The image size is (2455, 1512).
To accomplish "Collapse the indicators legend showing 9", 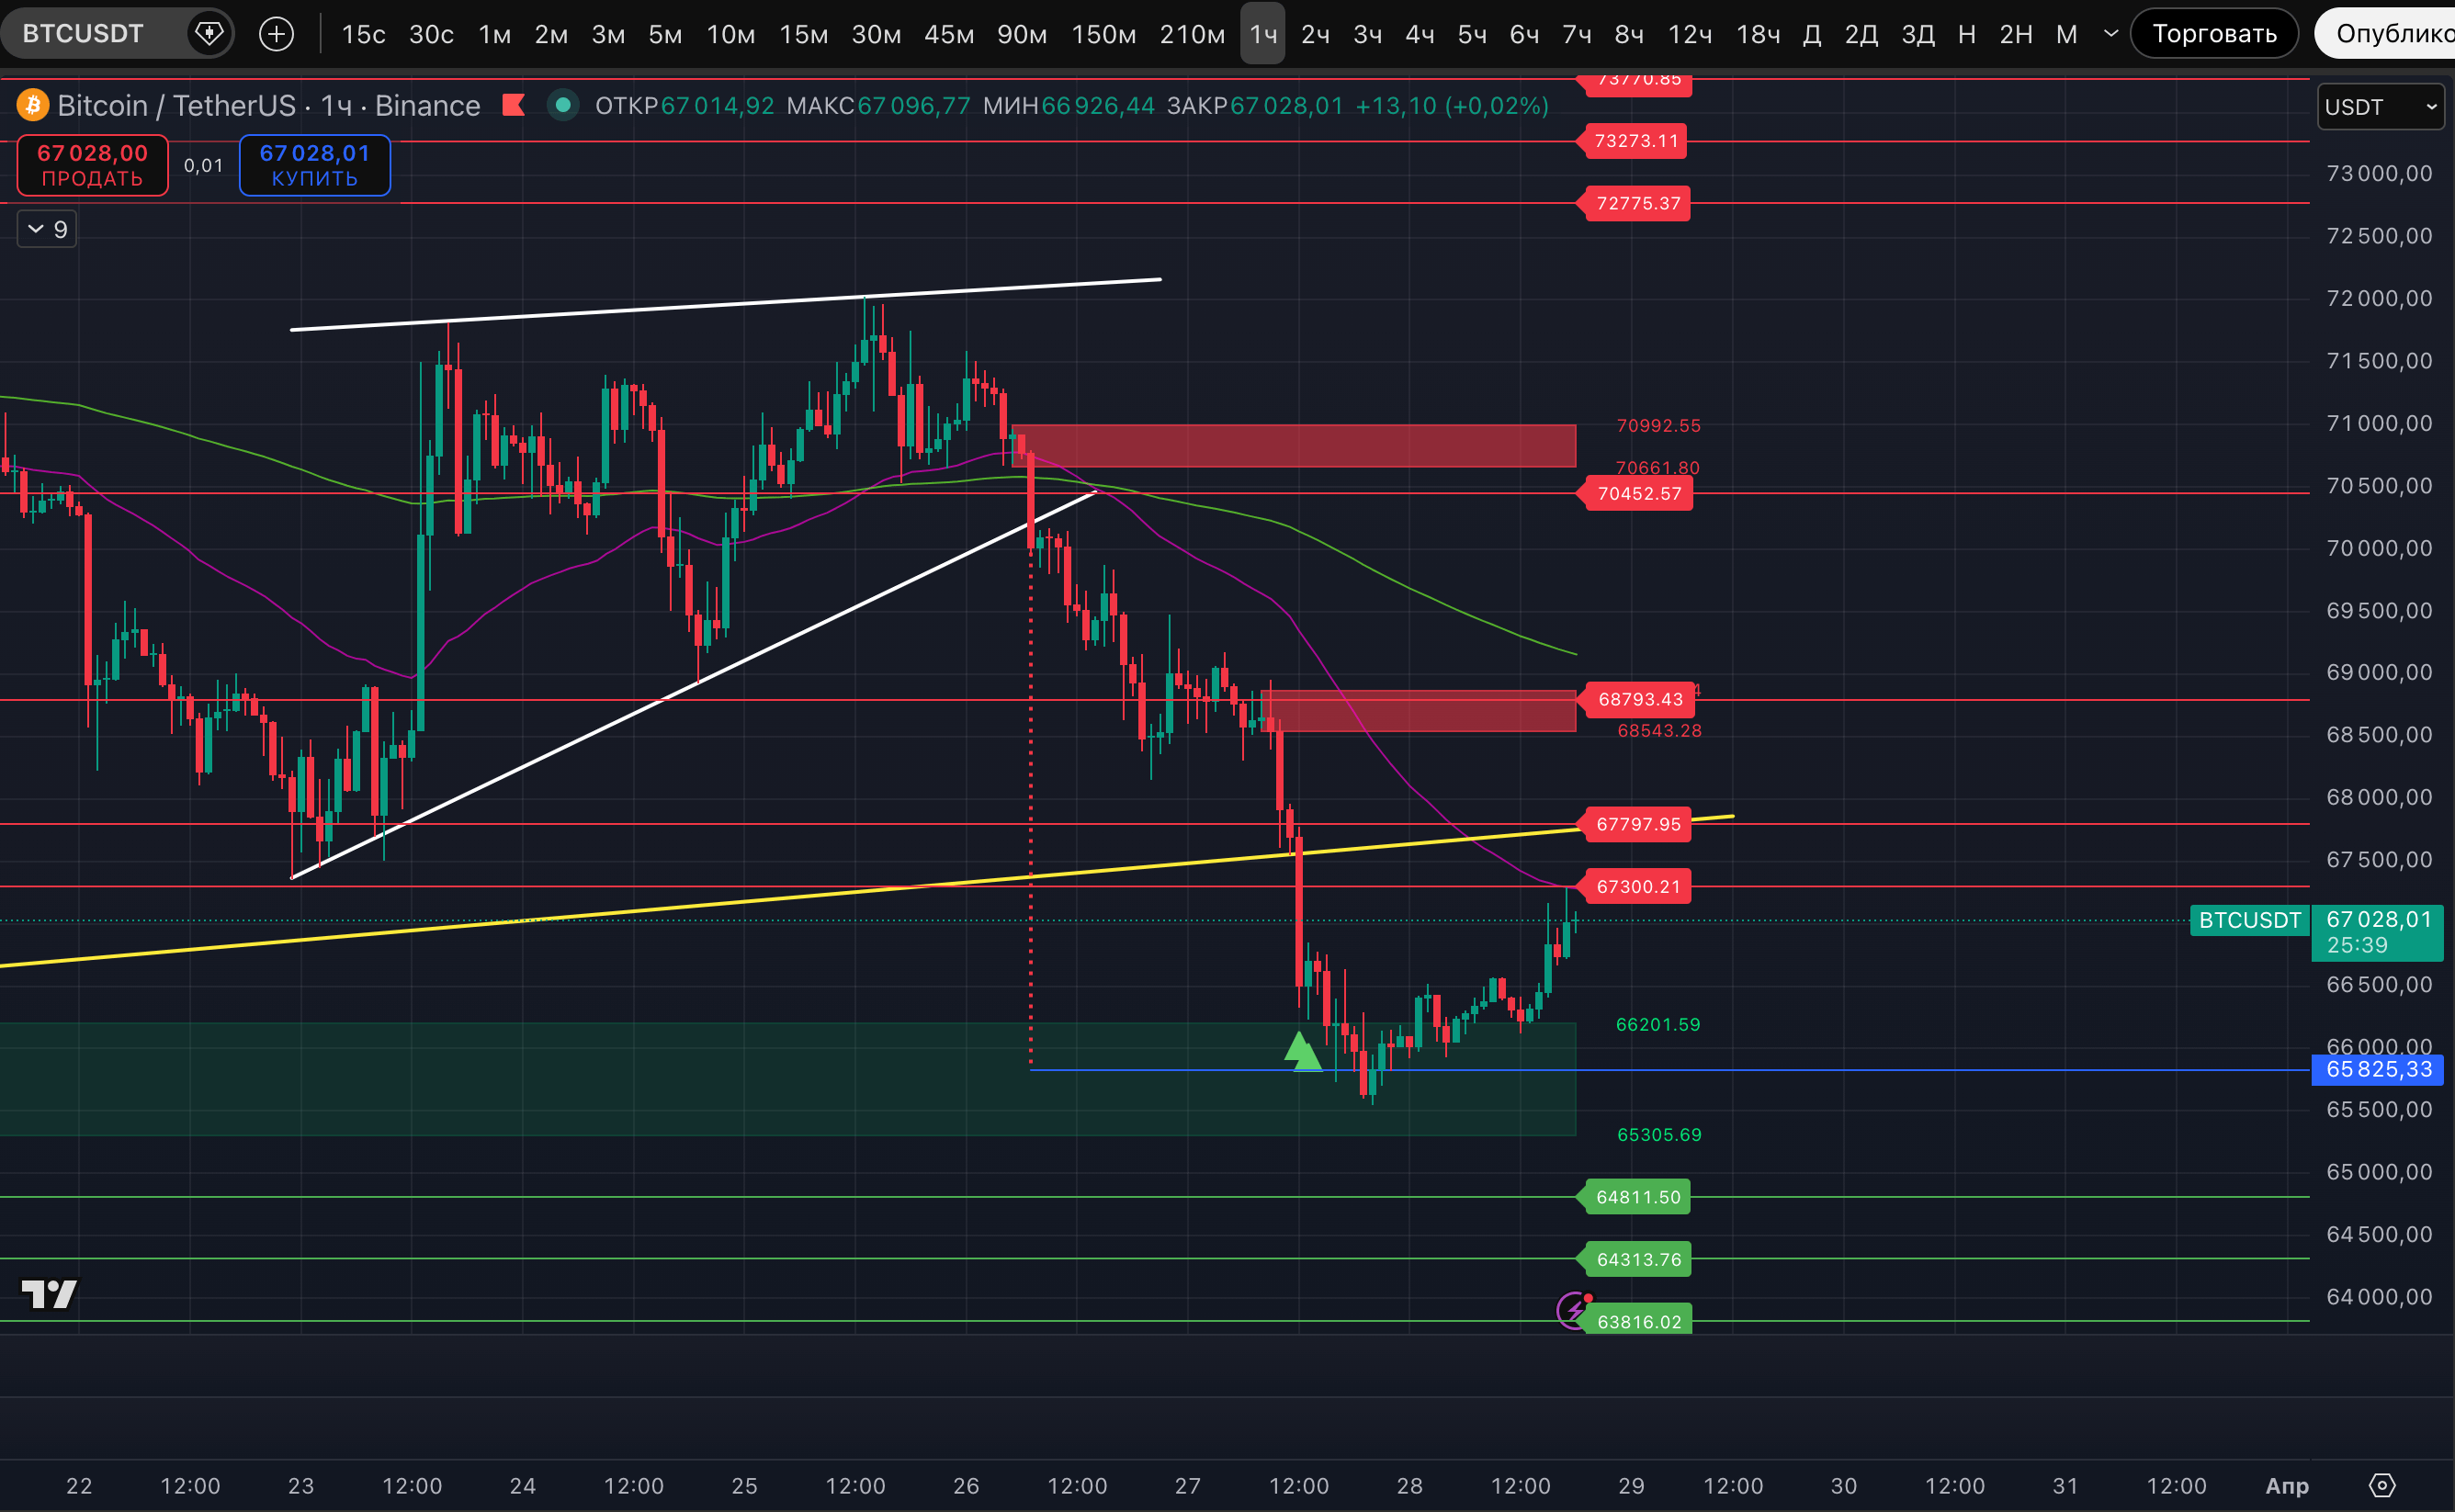I will (47, 229).
